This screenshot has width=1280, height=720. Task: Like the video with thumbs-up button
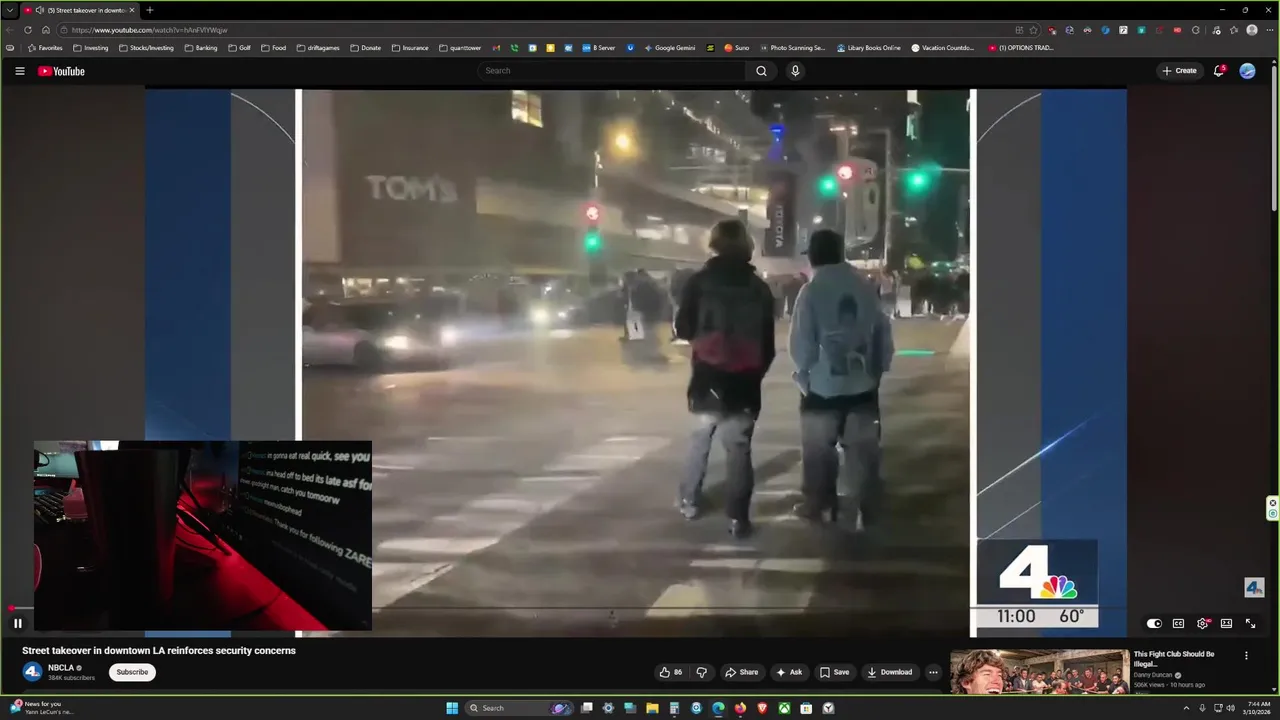point(671,672)
